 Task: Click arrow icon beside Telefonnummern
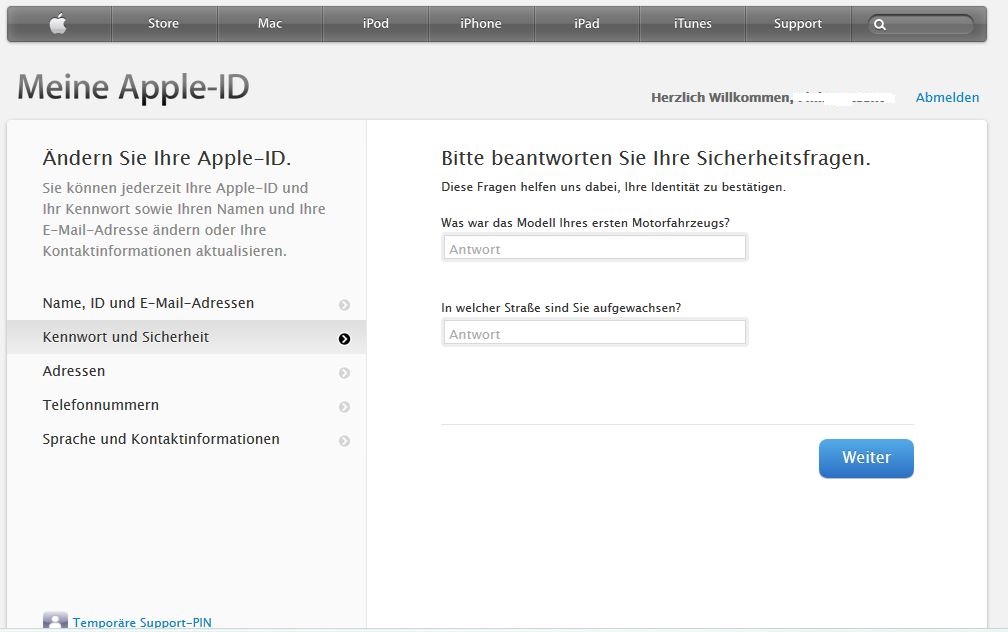point(344,407)
